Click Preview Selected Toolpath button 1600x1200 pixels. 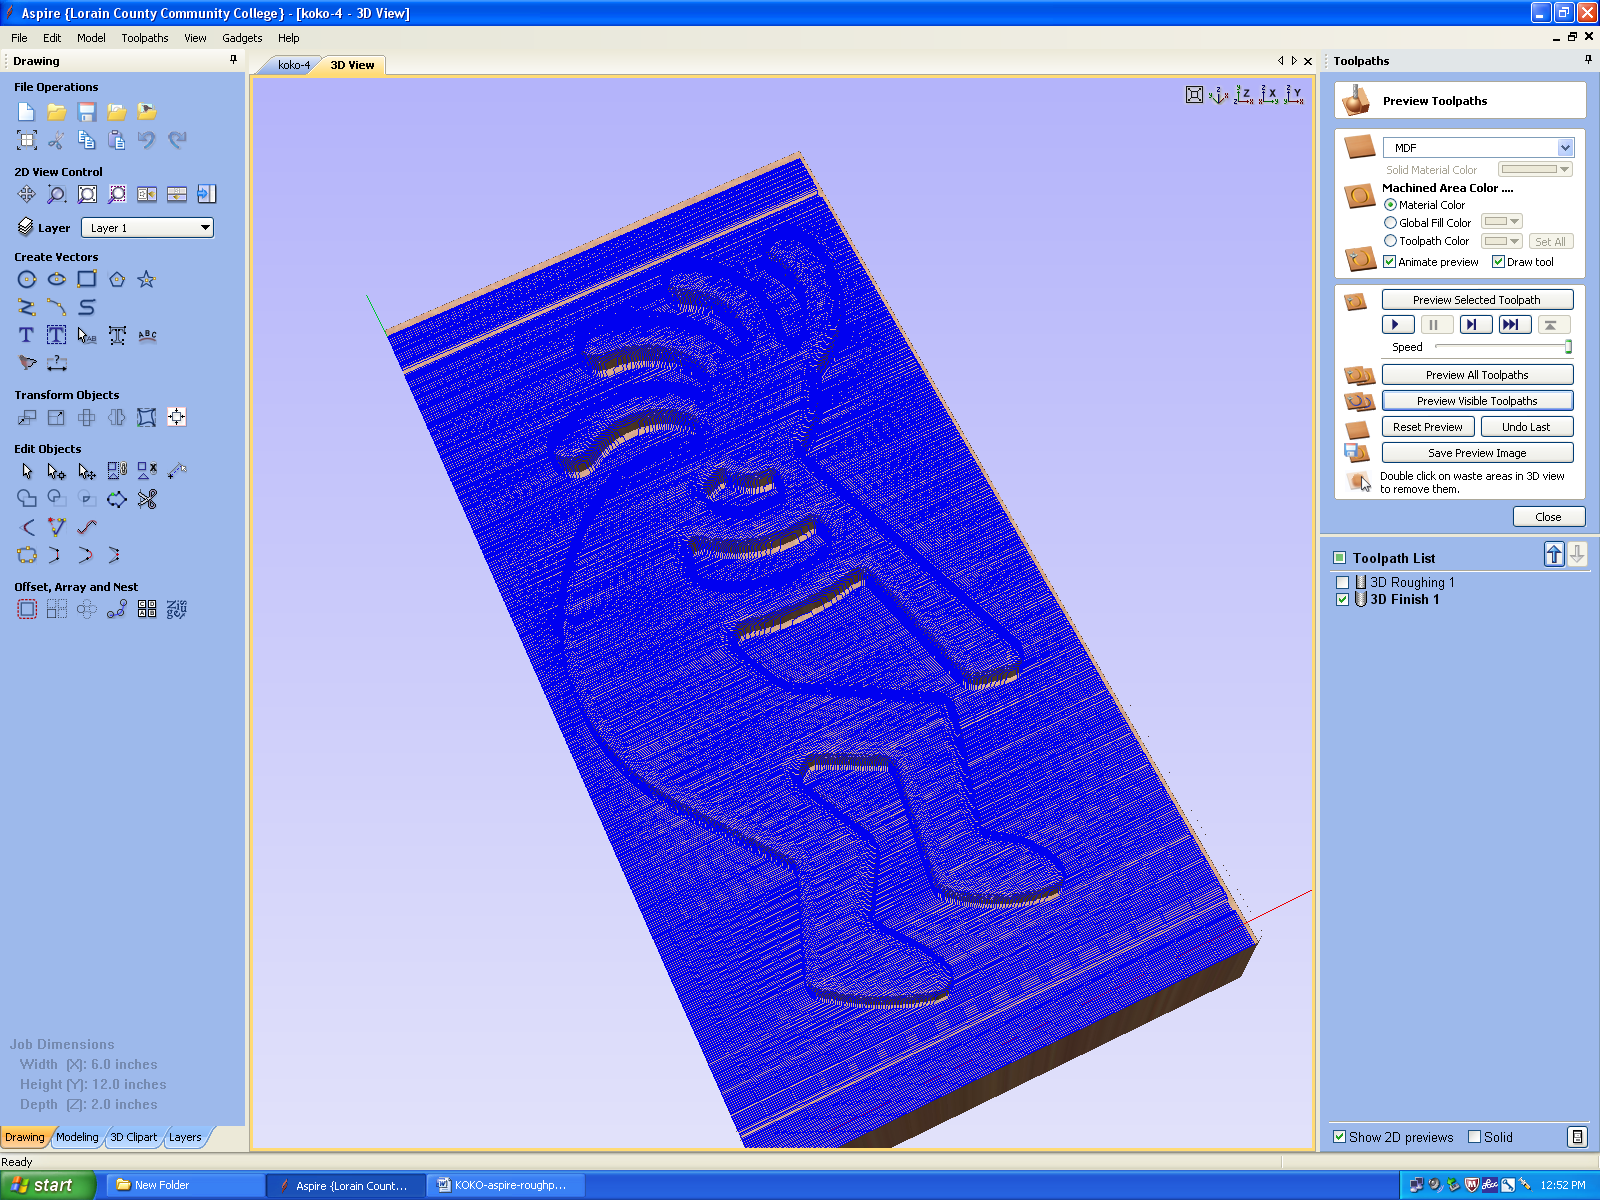(1477, 300)
